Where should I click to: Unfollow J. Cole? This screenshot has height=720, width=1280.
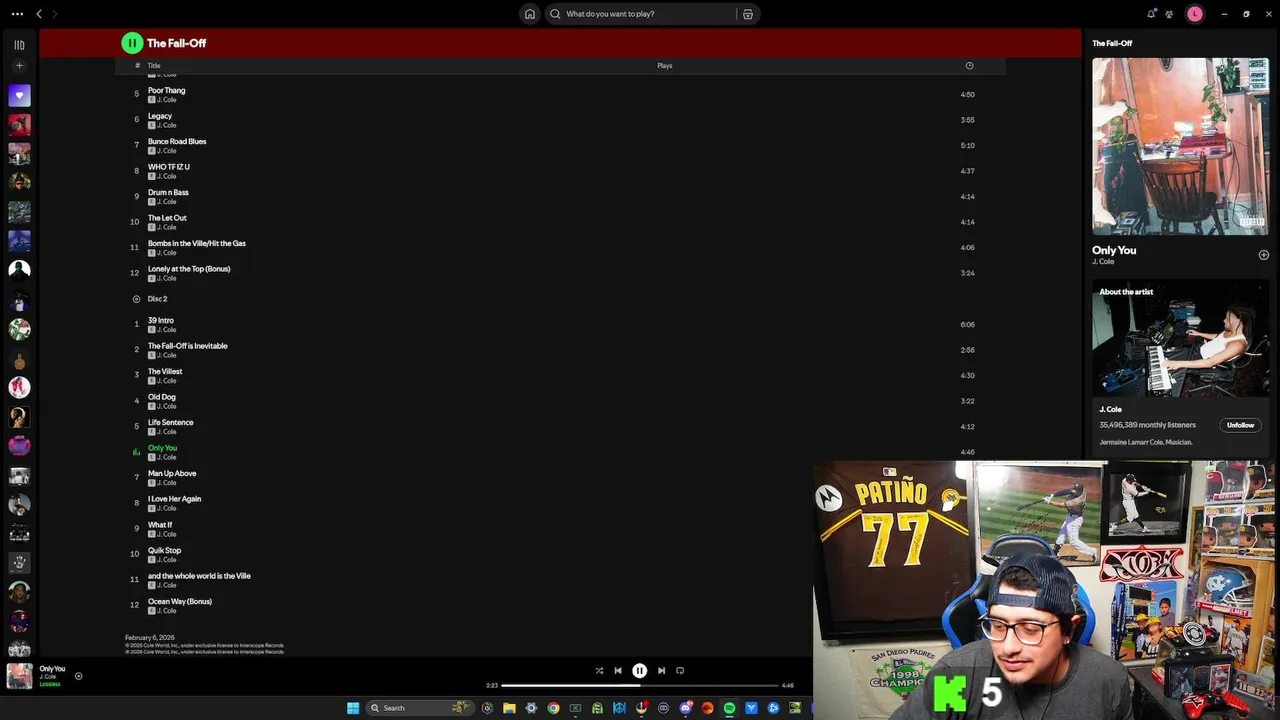pos(1240,425)
